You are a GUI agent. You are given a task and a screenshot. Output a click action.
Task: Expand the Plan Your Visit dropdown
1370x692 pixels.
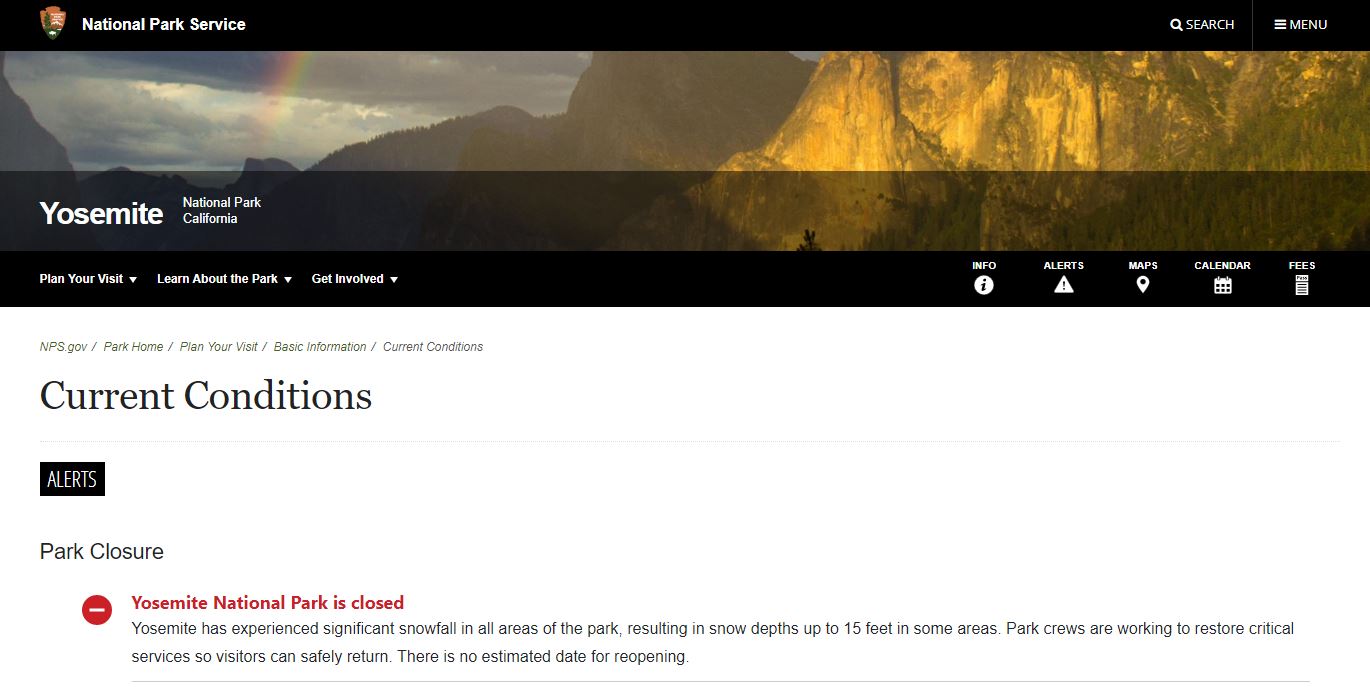click(88, 279)
